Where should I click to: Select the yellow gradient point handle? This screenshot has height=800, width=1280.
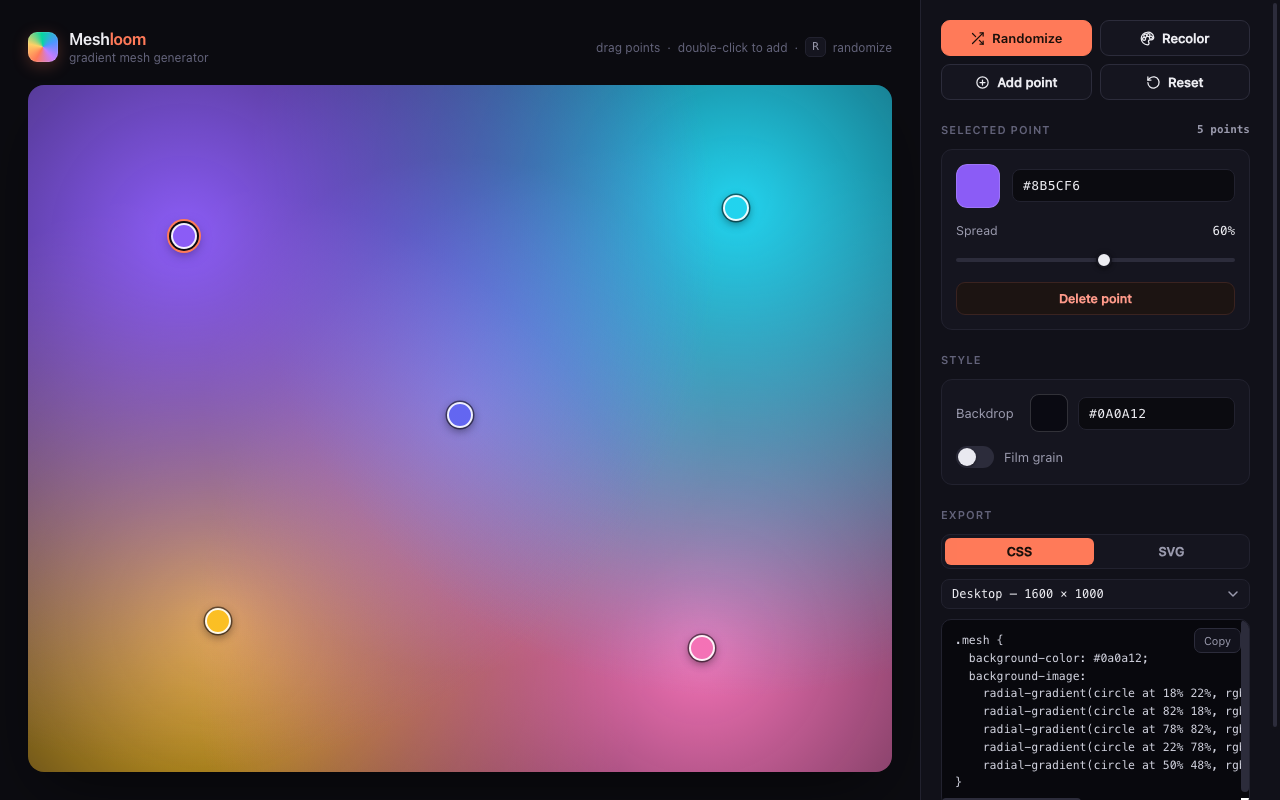pyautogui.click(x=218, y=621)
